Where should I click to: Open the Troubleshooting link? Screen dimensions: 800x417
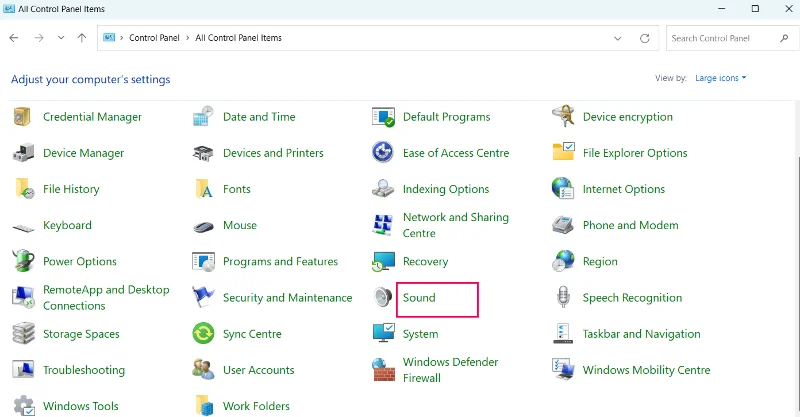pos(84,370)
